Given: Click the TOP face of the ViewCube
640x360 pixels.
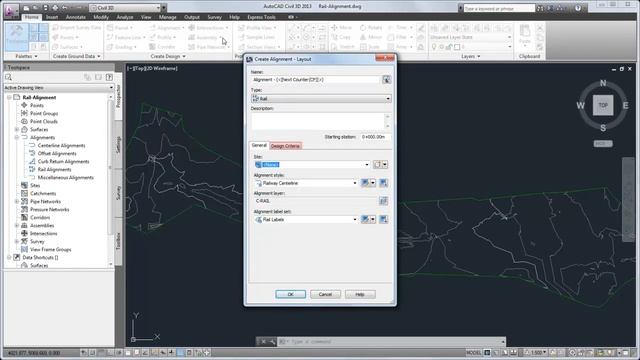Looking at the screenshot, I should 603,105.
